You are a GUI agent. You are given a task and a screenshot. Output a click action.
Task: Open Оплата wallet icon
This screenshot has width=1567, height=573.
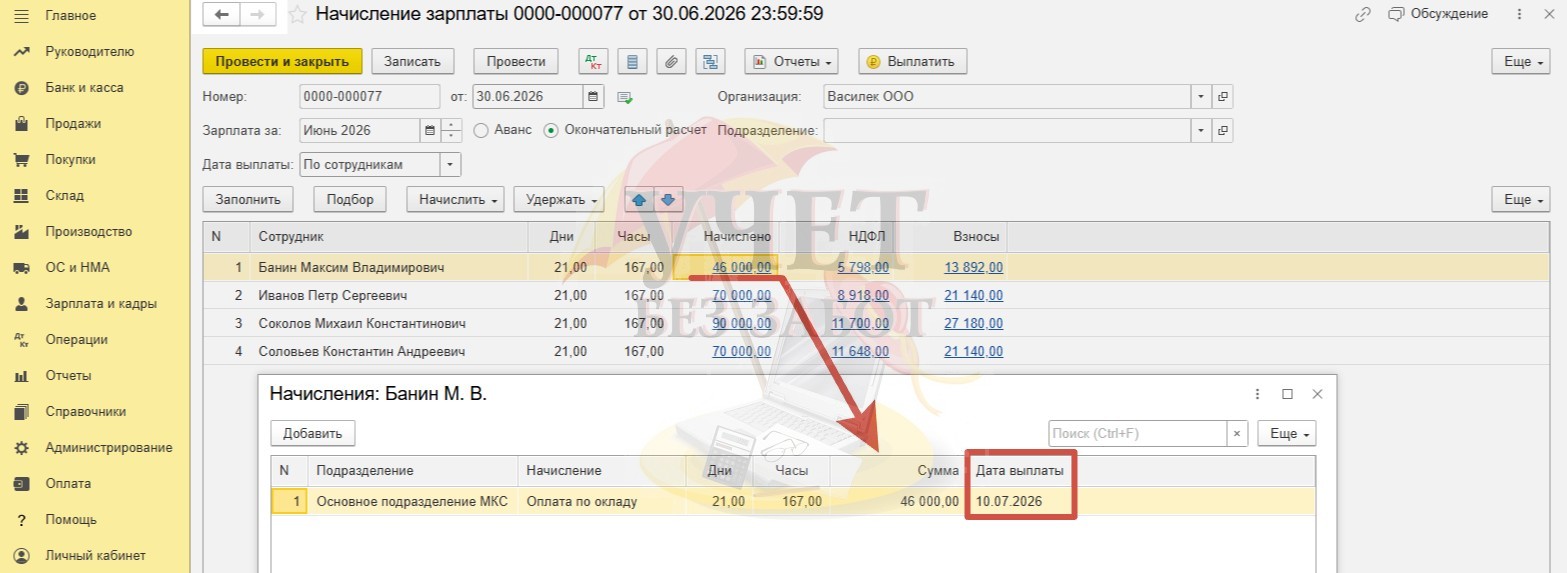(20, 484)
